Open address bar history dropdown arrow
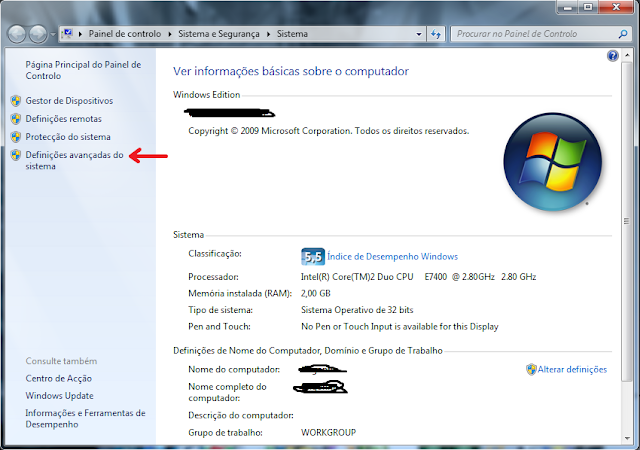The image size is (640, 450). click(419, 34)
